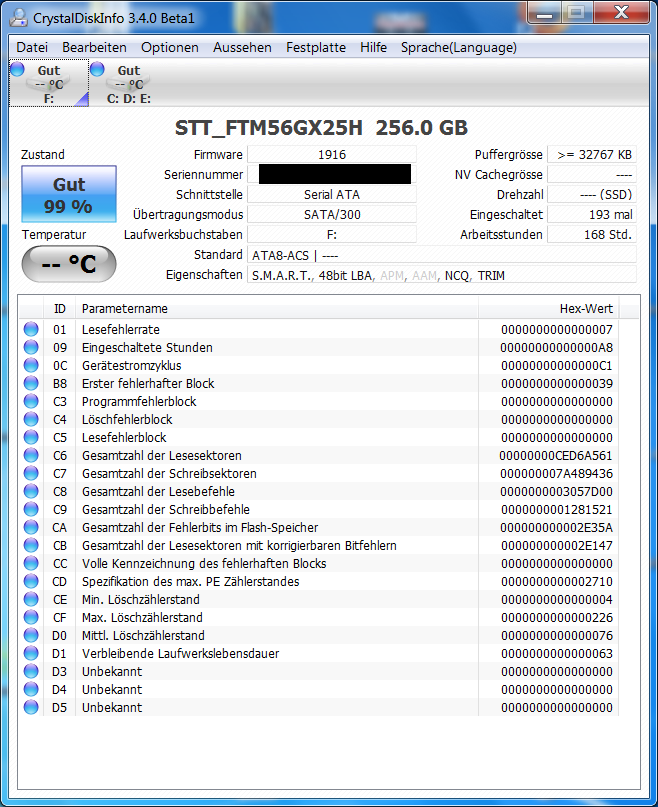The width and height of the screenshot is (658, 807).
Task: Click the ID column header
Action: (x=60, y=309)
